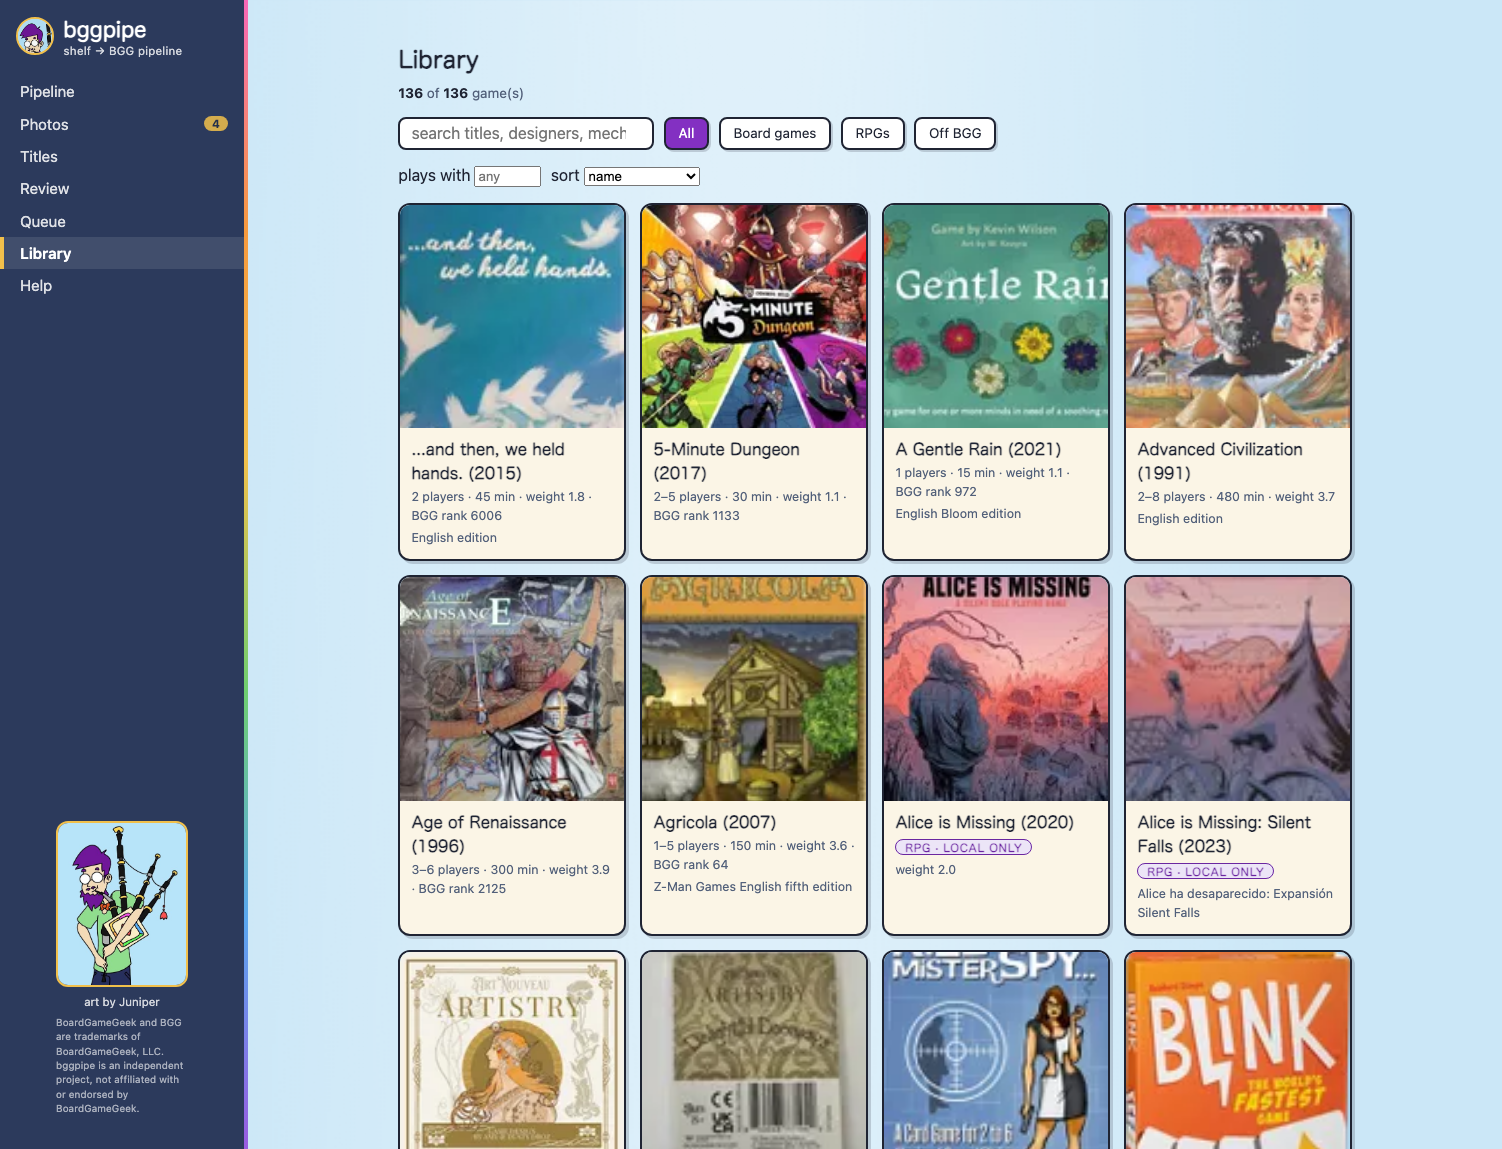Click the plays with player count field
This screenshot has width=1502, height=1149.
[x=507, y=176]
